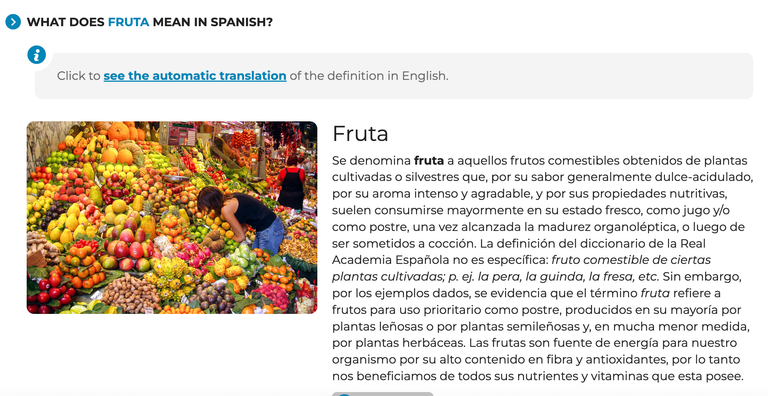768x396 pixels.
Task: Click the partially visible gray button below the definition
Action: 383,394
